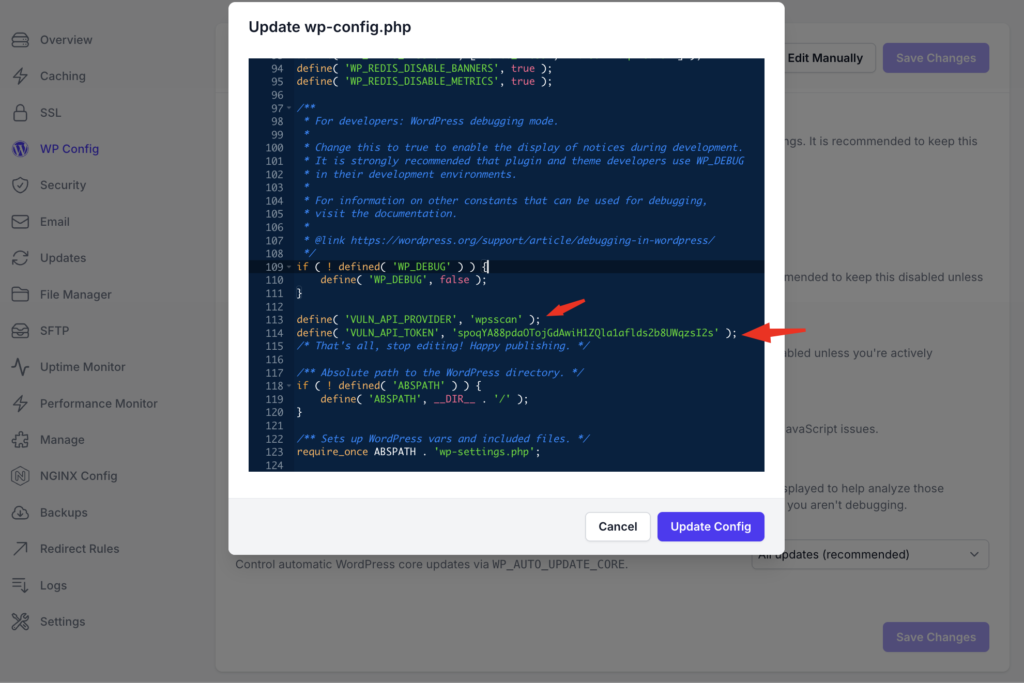Image resolution: width=1024 pixels, height=683 pixels.
Task: Collapse the fold arrow at line 109
Action: [289, 267]
